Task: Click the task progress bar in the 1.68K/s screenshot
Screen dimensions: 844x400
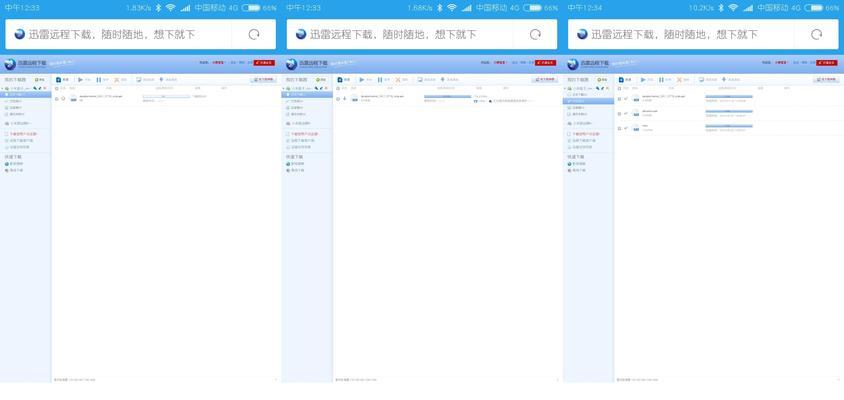Action: 448,97
